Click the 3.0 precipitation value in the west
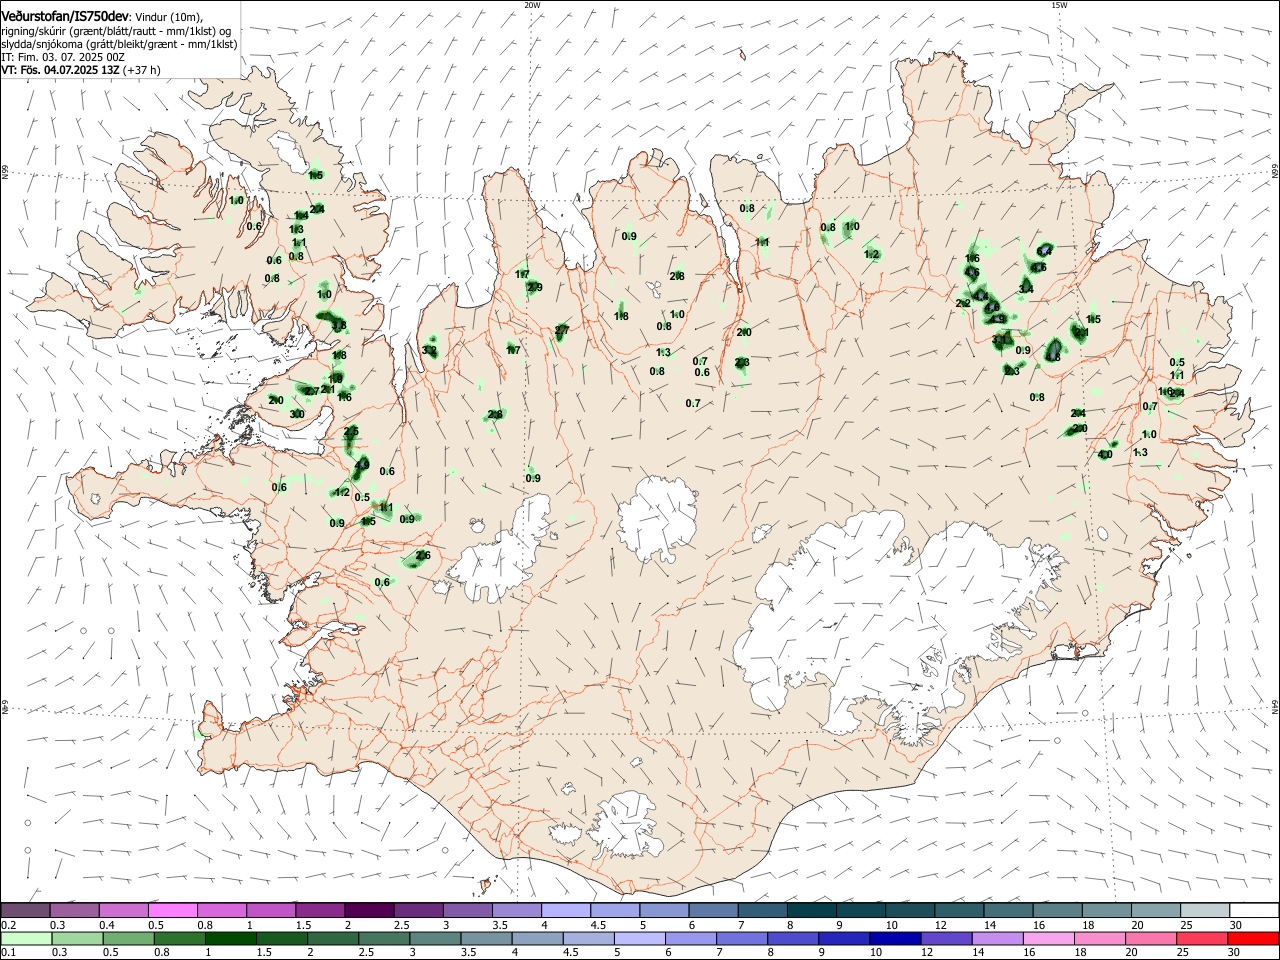This screenshot has height=960, width=1280. pyautogui.click(x=297, y=414)
